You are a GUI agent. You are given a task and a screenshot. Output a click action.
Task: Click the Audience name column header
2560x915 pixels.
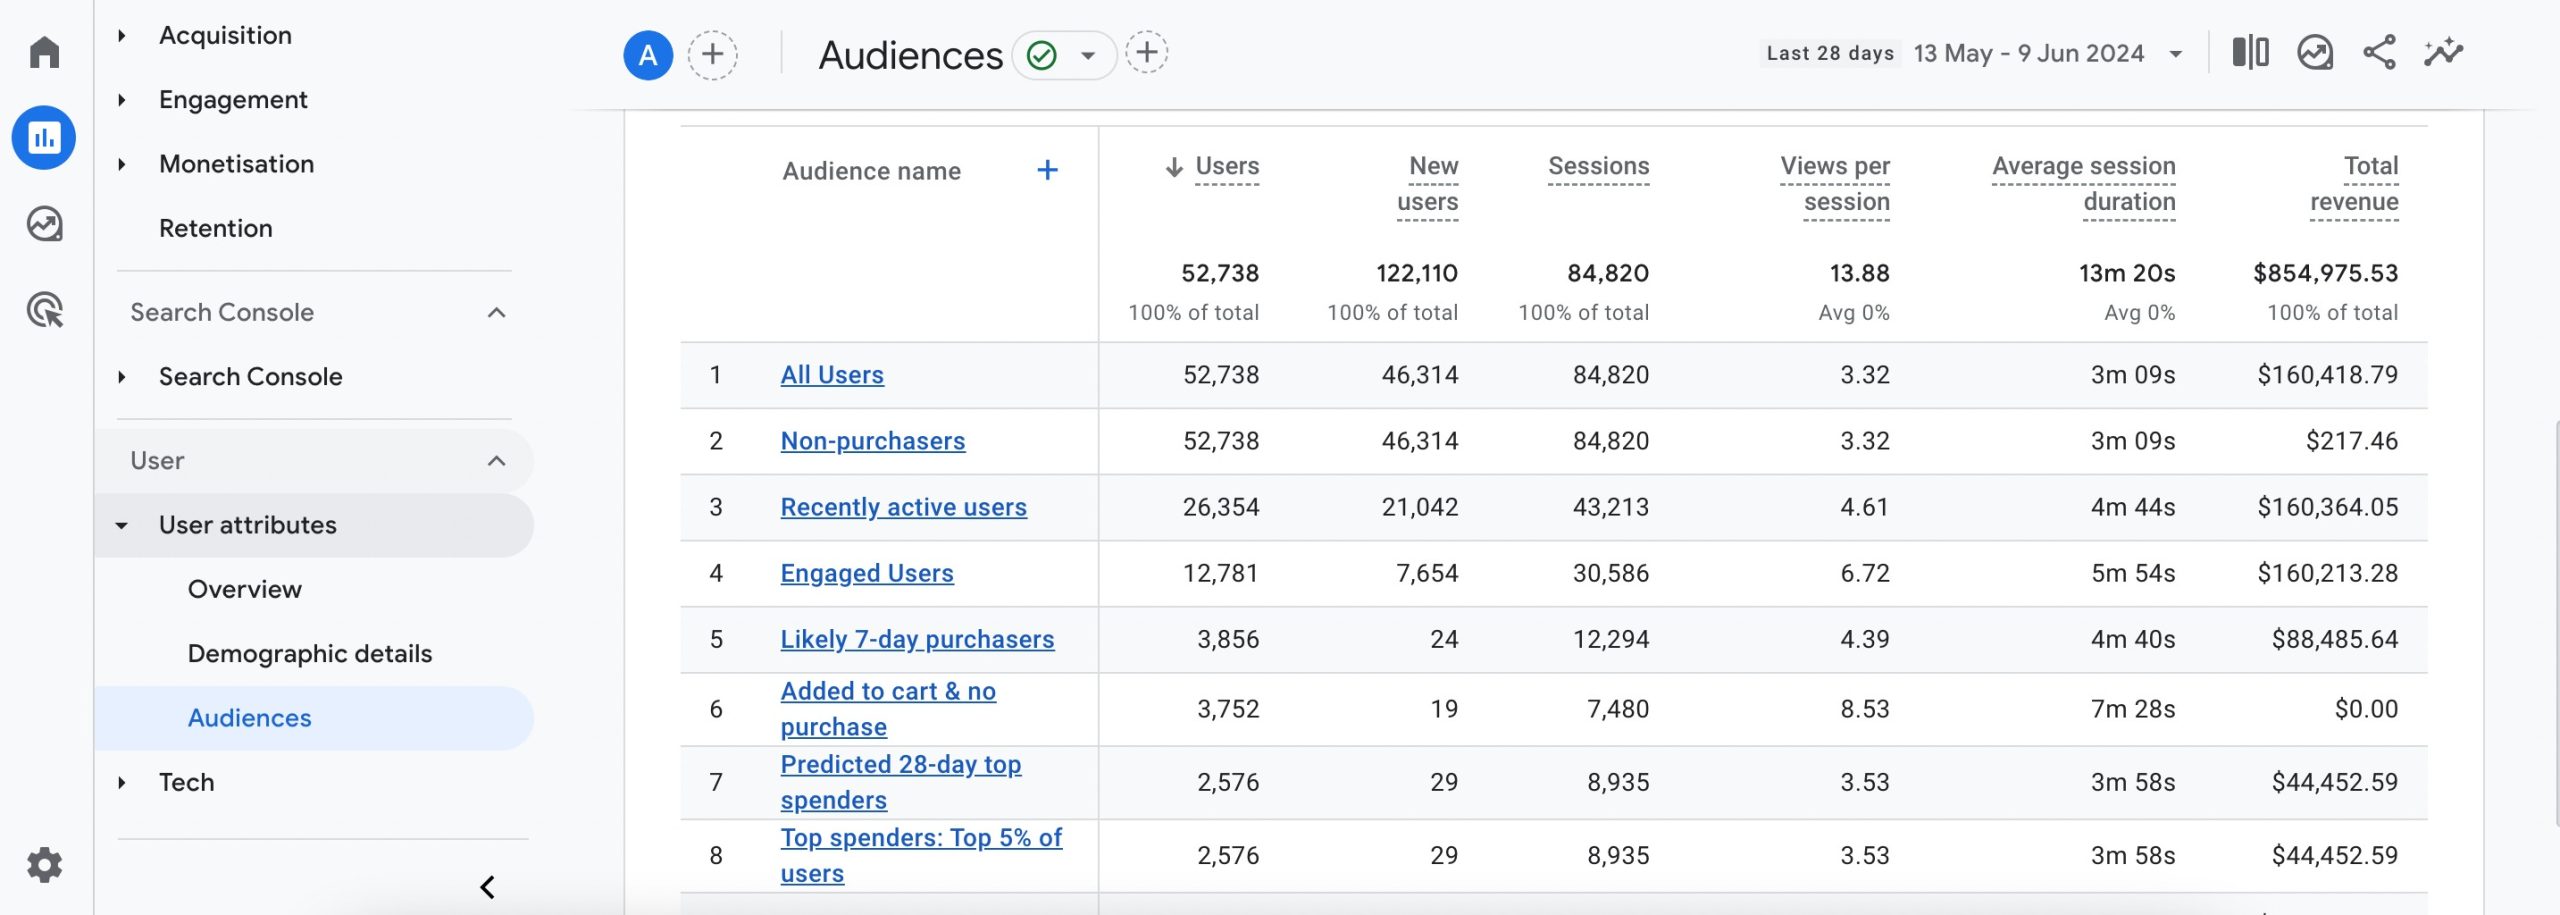coord(871,171)
